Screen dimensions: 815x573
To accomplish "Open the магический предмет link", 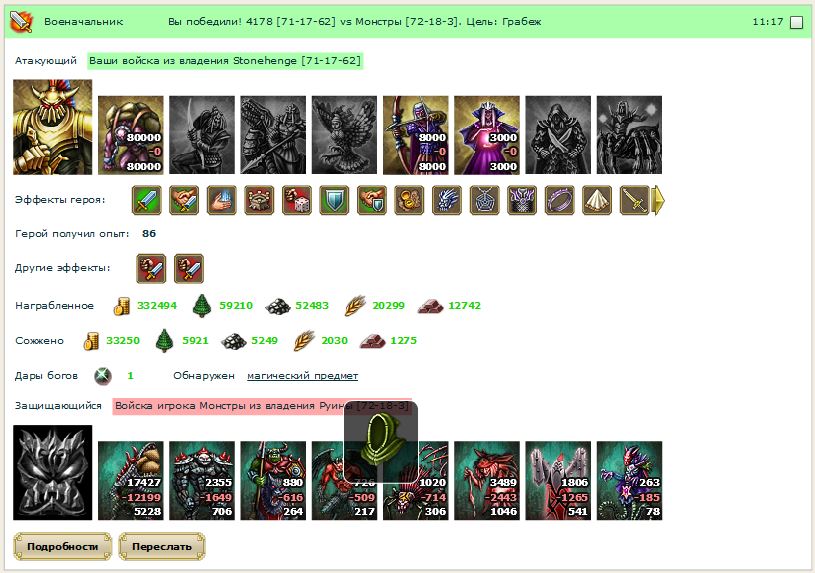I will pyautogui.click(x=303, y=375).
